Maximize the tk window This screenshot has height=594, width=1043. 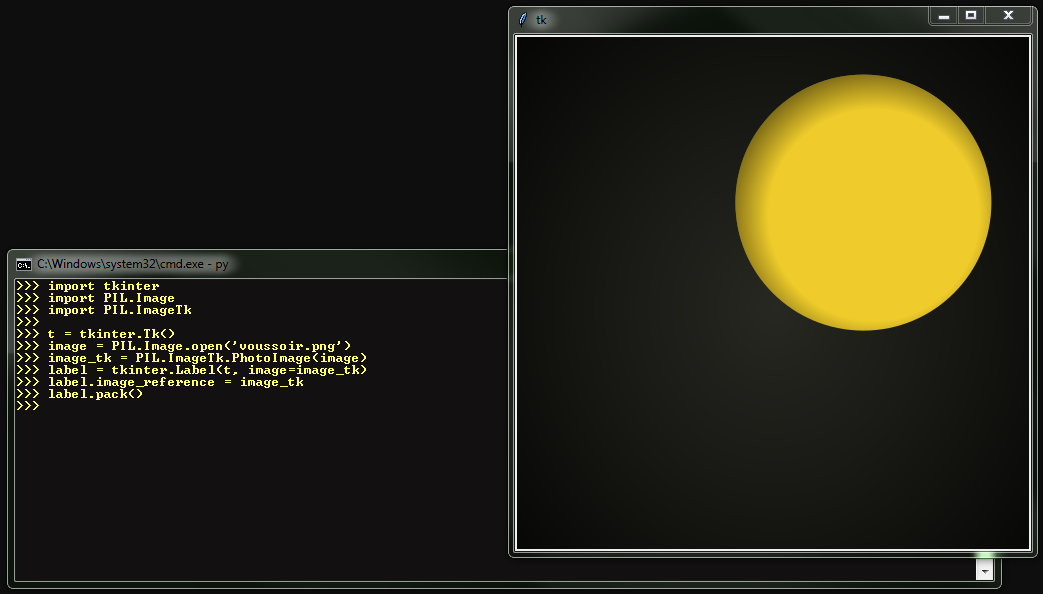coord(970,16)
